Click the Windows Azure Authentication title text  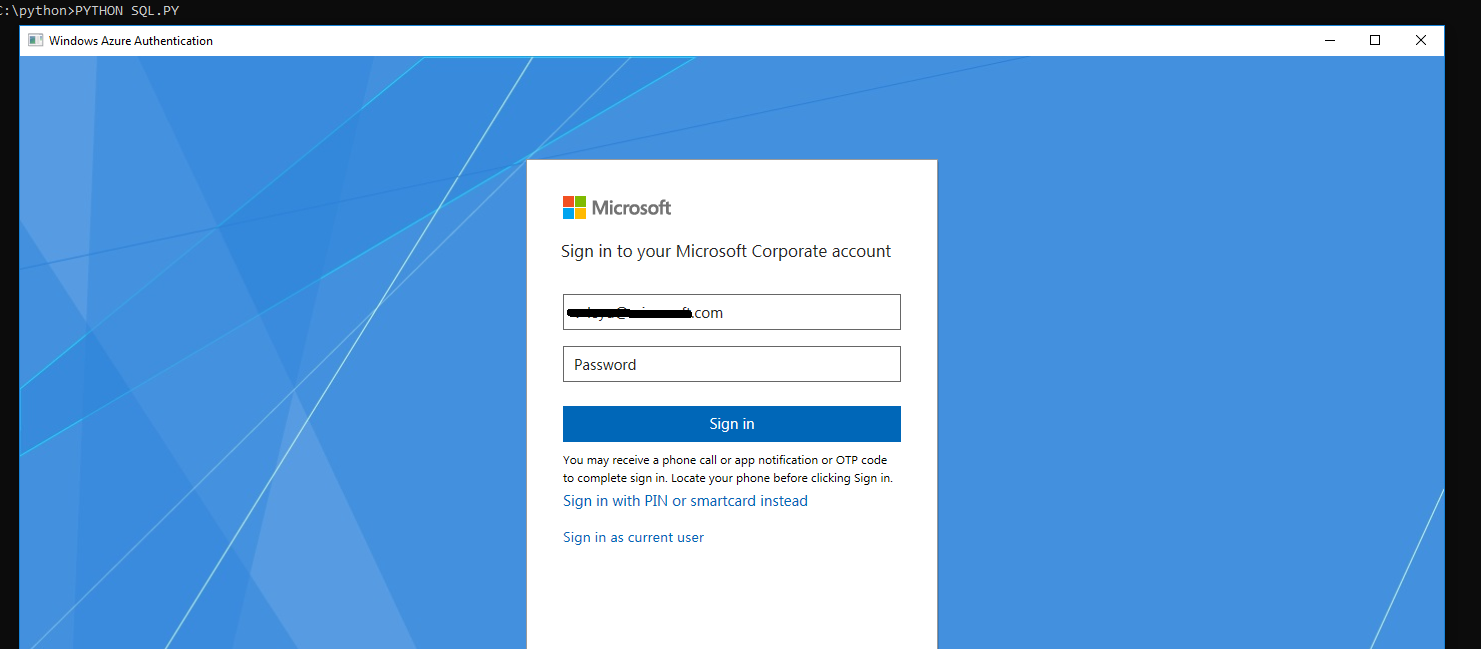click(x=131, y=41)
